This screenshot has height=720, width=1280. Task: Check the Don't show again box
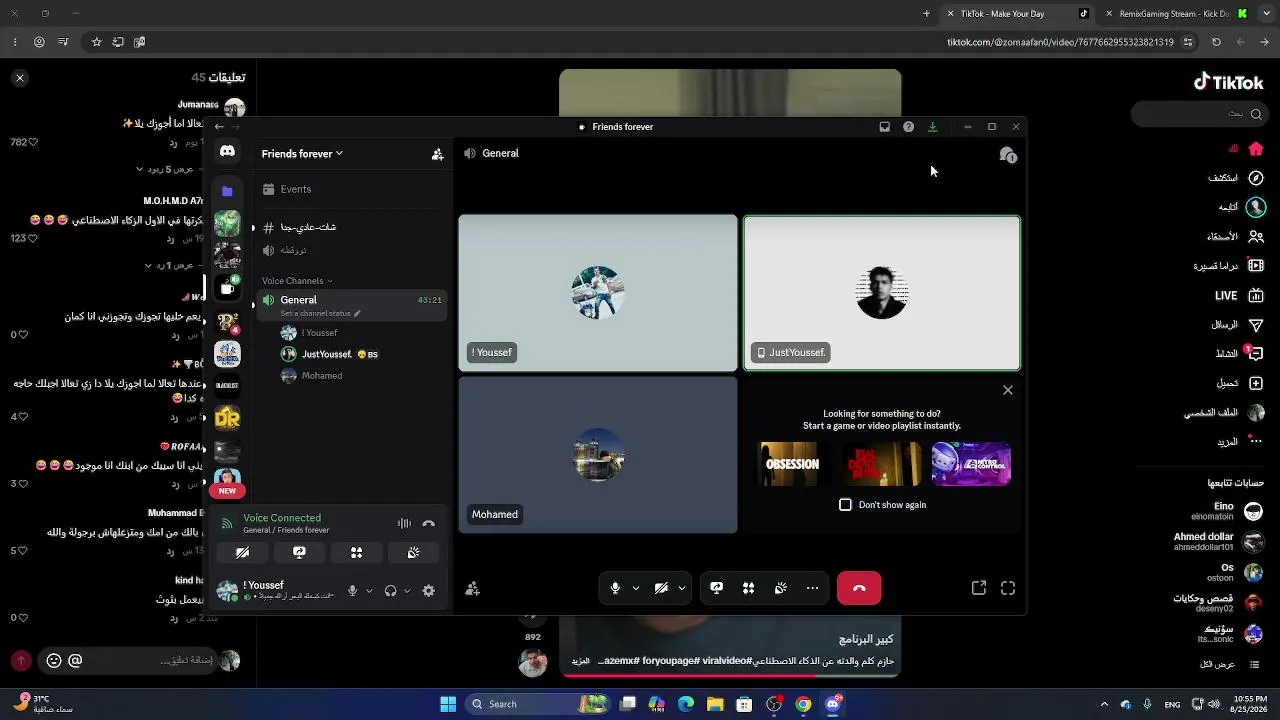845,505
